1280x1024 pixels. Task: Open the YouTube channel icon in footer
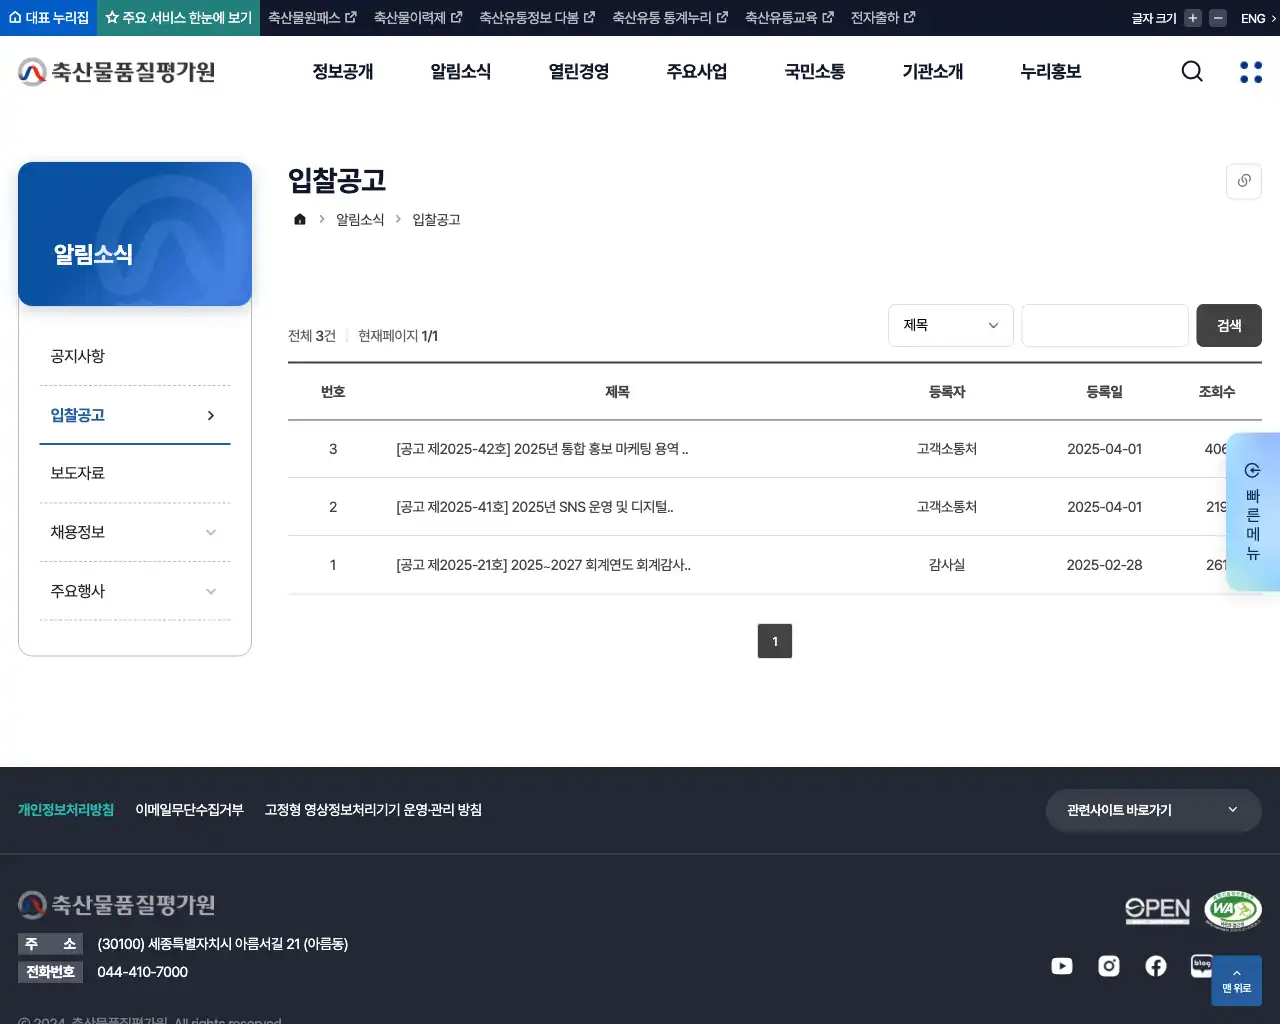pyautogui.click(x=1061, y=966)
